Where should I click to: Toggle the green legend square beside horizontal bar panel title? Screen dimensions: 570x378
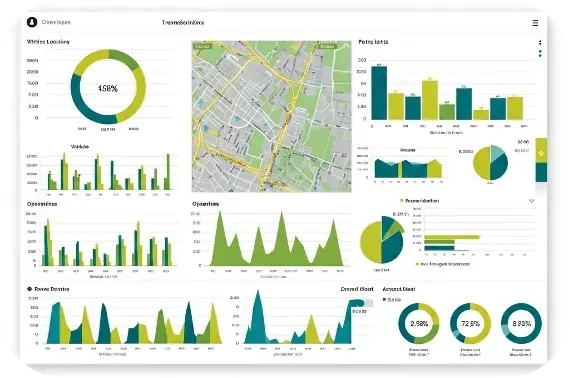click(401, 200)
